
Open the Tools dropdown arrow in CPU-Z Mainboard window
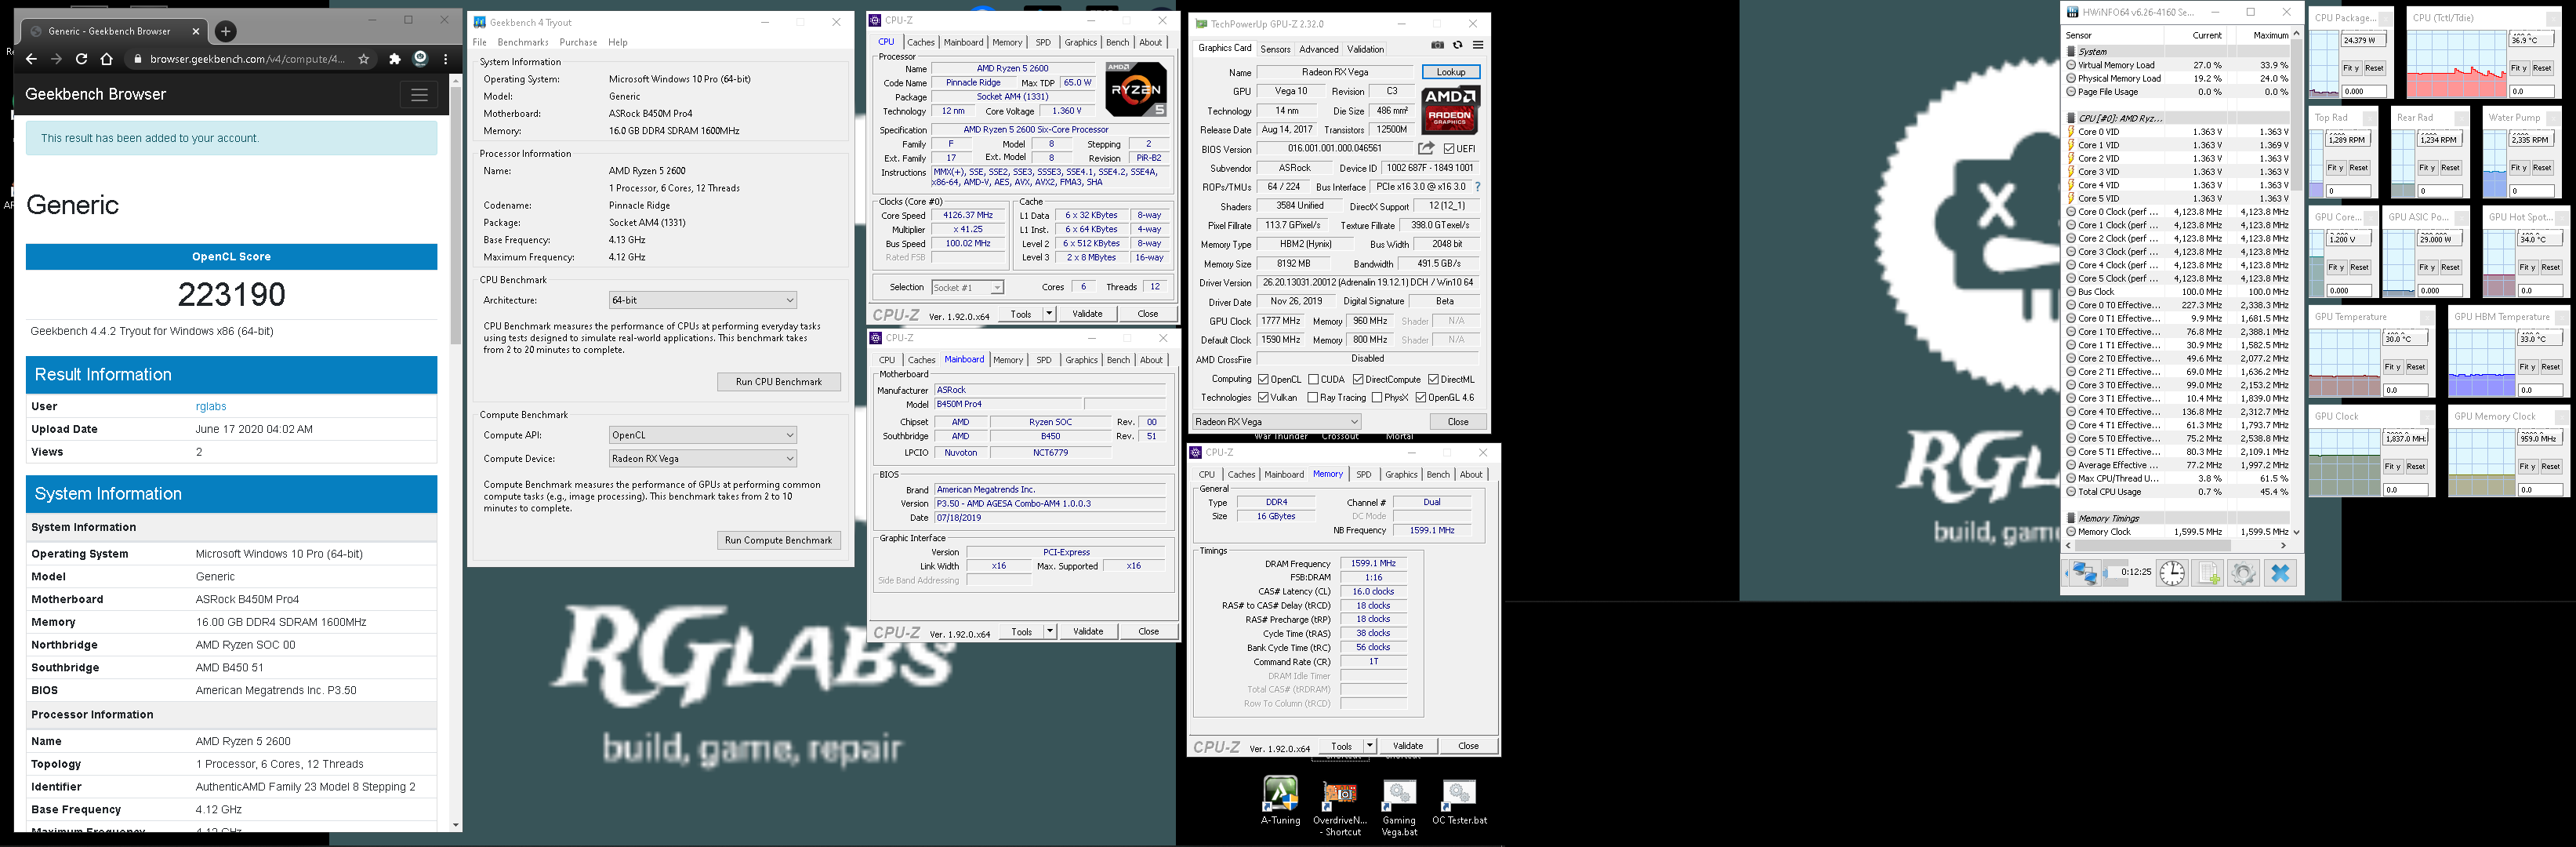1050,632
